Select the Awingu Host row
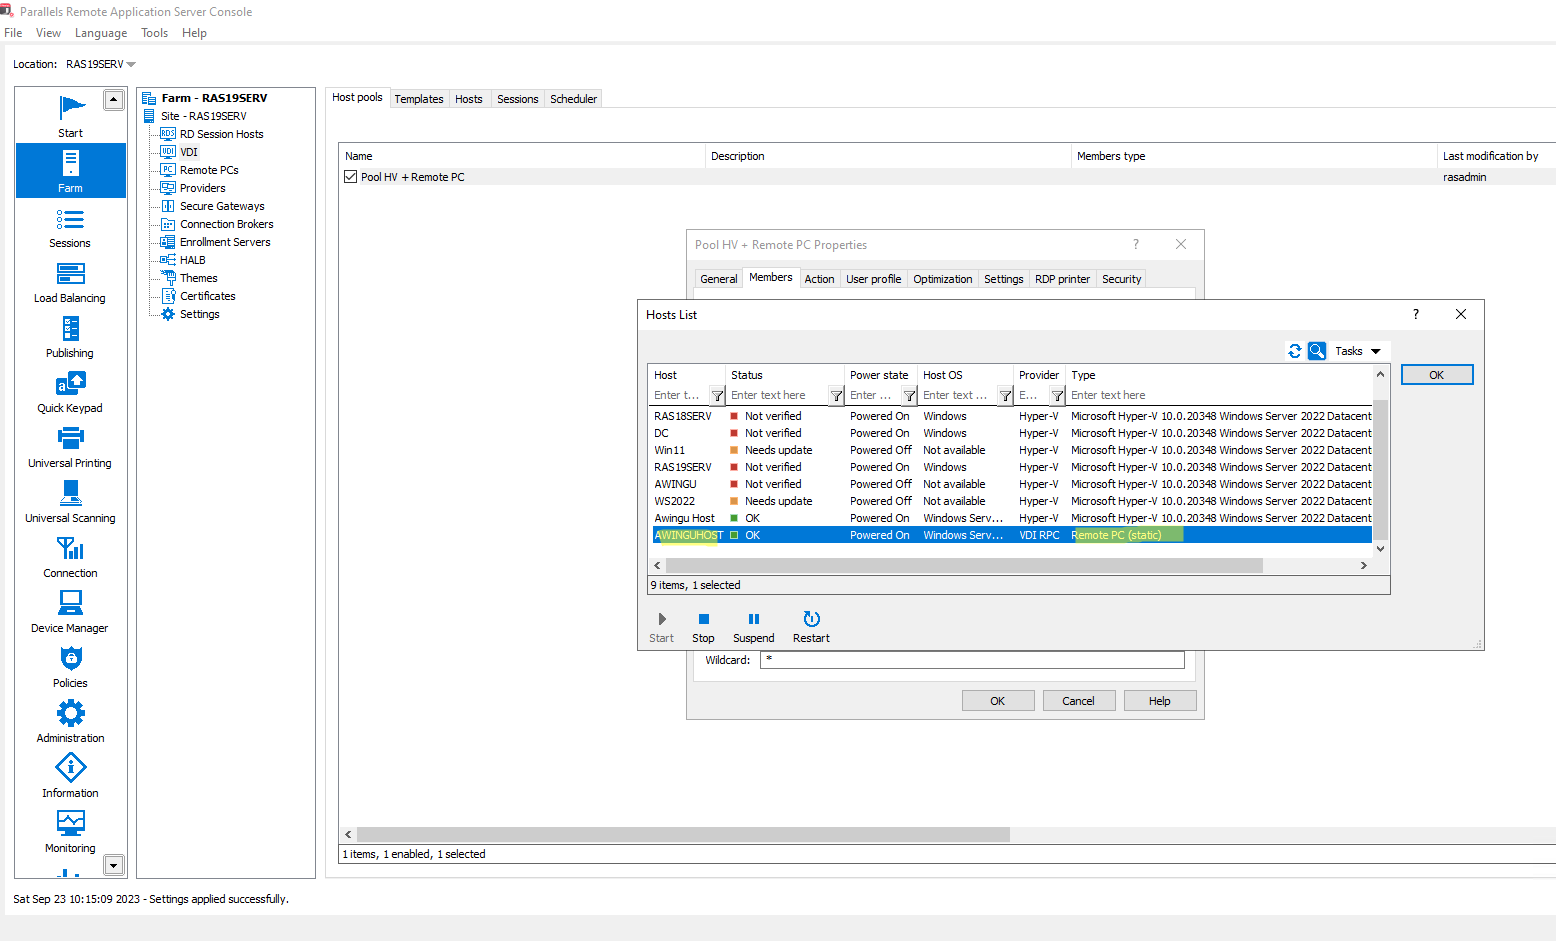Image resolution: width=1556 pixels, height=941 pixels. 1012,518
